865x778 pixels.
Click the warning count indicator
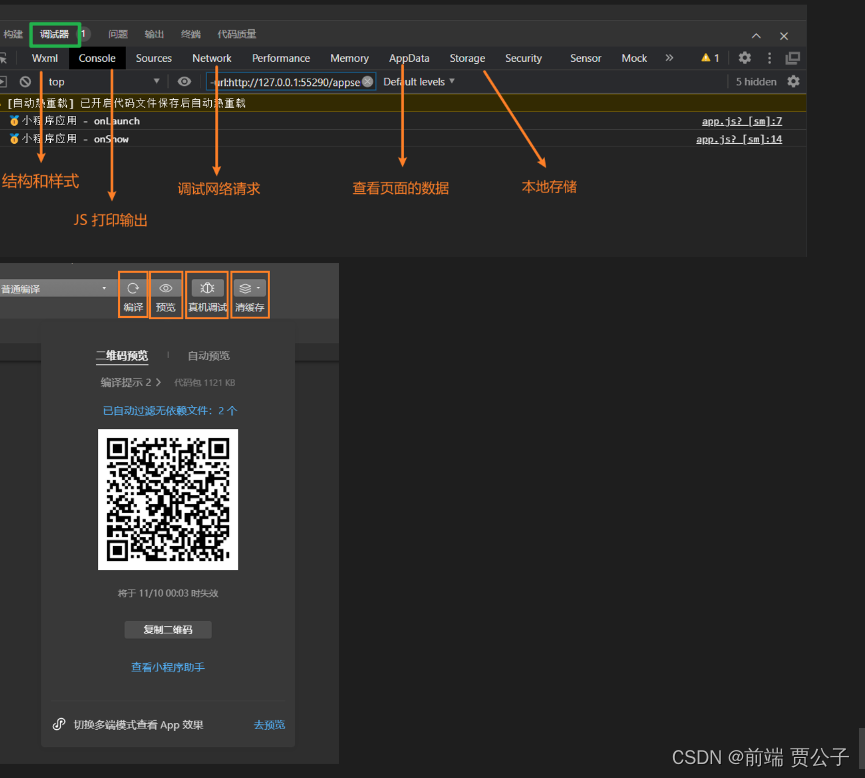click(710, 58)
